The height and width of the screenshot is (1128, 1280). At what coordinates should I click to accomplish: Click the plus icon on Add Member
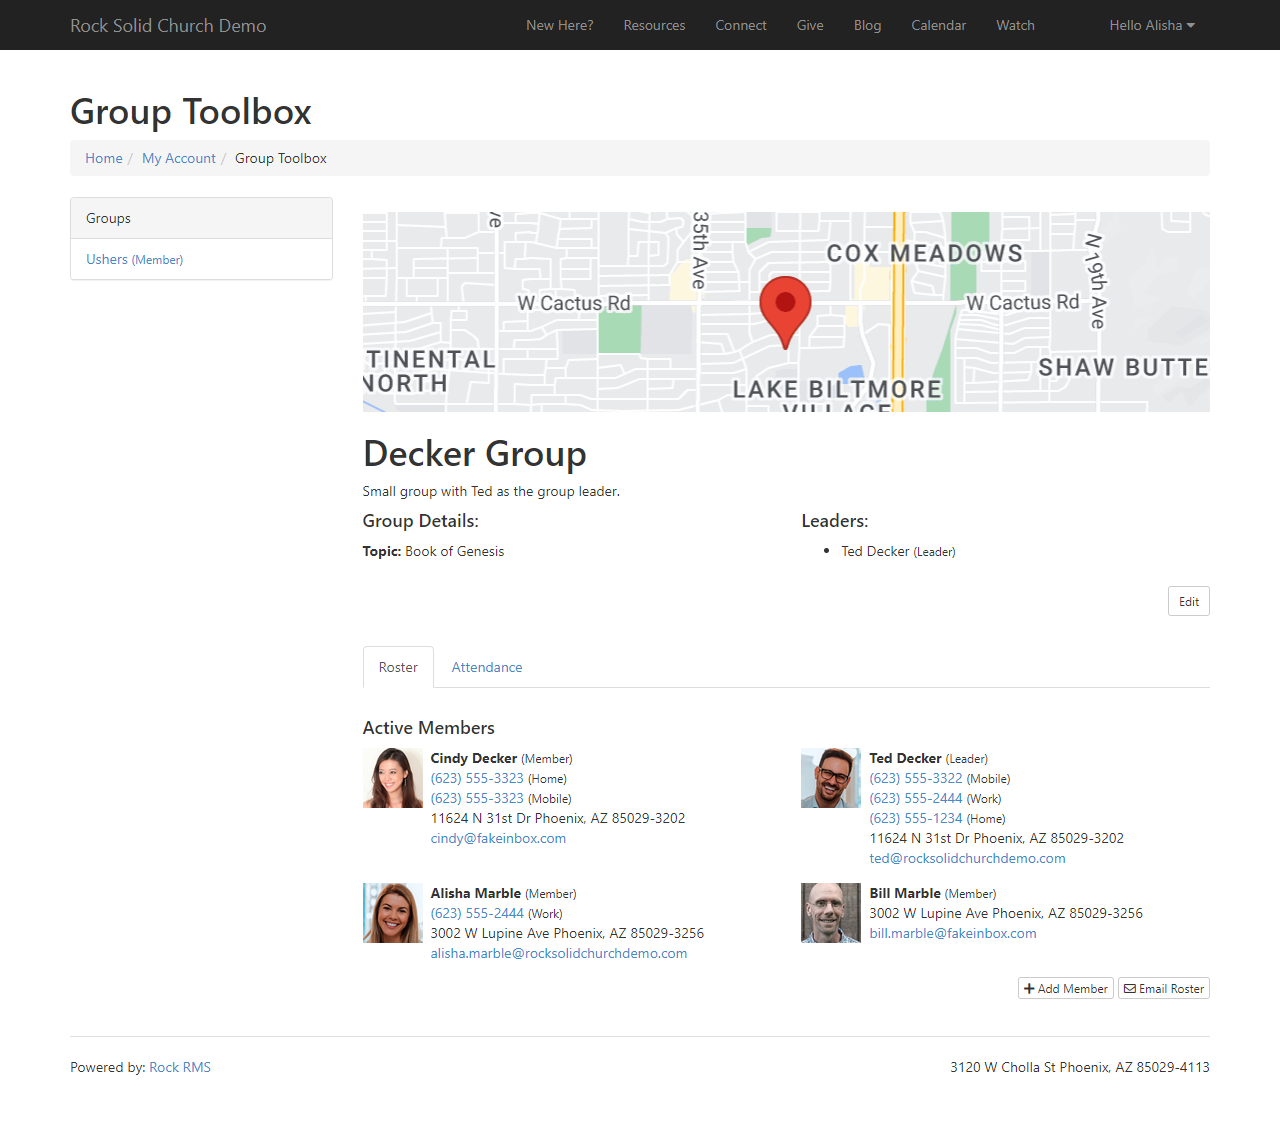[1029, 989]
